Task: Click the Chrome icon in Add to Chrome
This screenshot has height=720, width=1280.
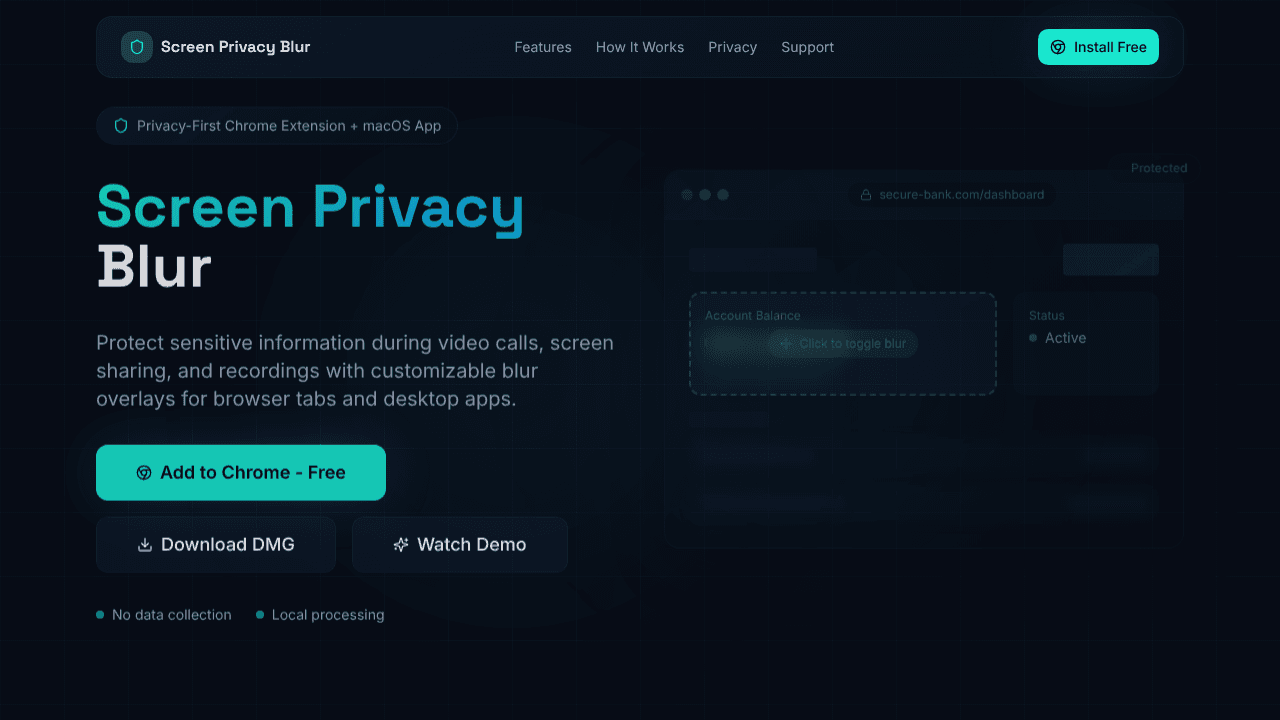Action: click(x=144, y=473)
